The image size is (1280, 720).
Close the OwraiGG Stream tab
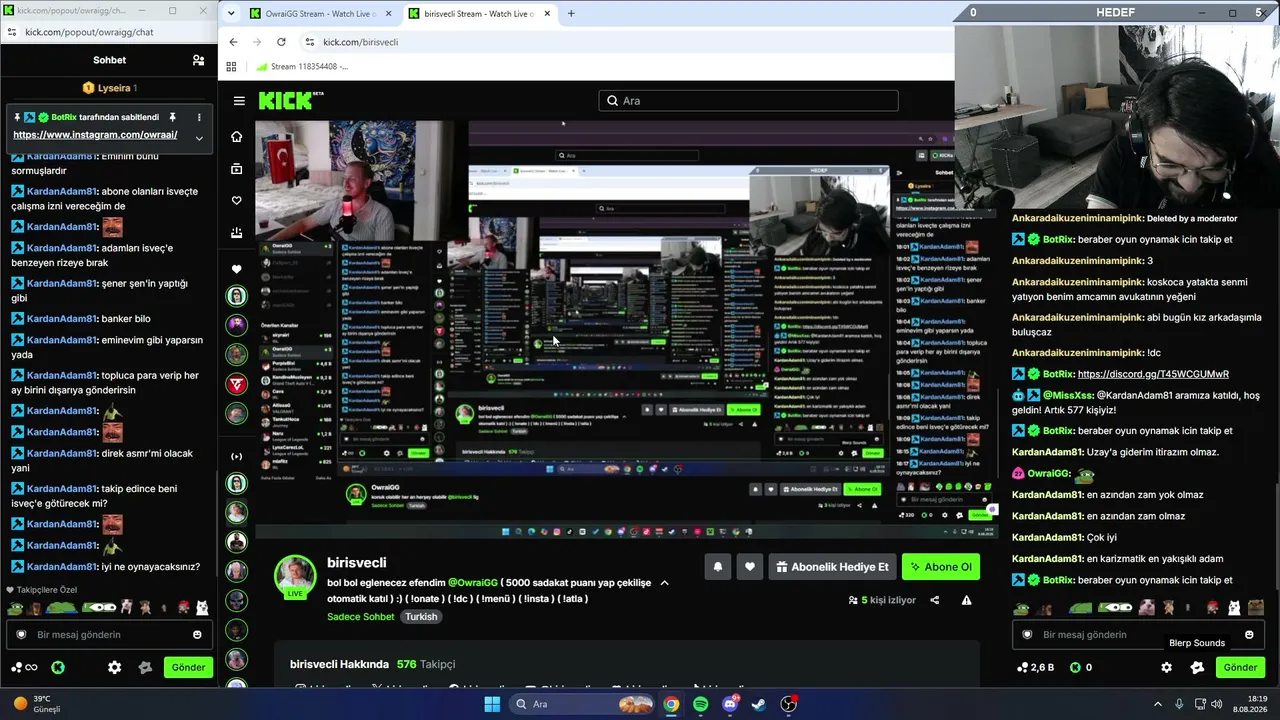(389, 14)
